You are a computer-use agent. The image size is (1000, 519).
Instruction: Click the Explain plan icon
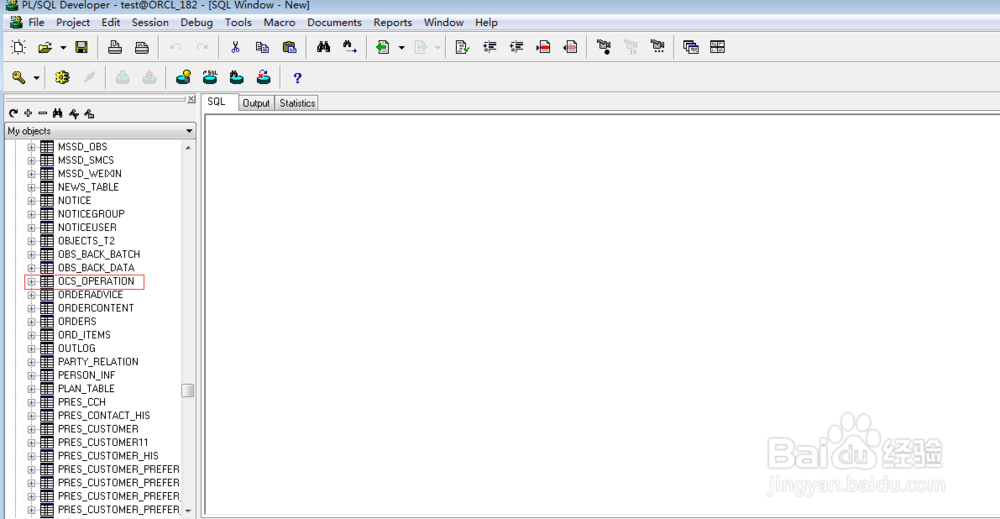pos(183,78)
